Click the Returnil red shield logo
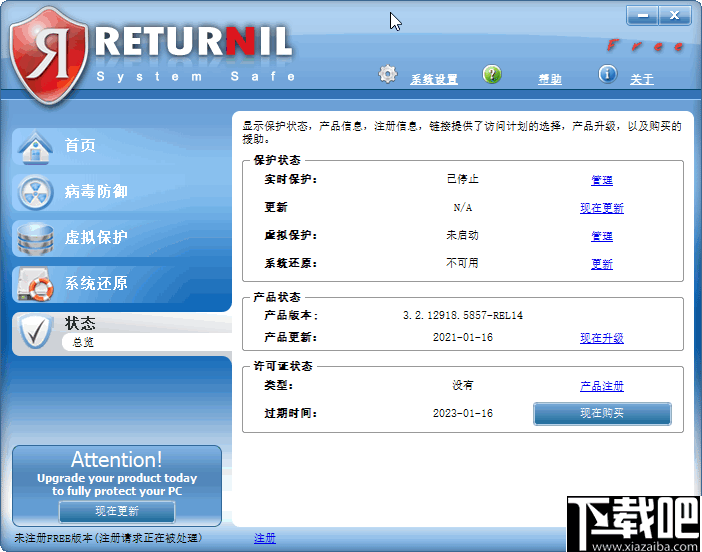This screenshot has height=552, width=702. pyautogui.click(x=48, y=56)
